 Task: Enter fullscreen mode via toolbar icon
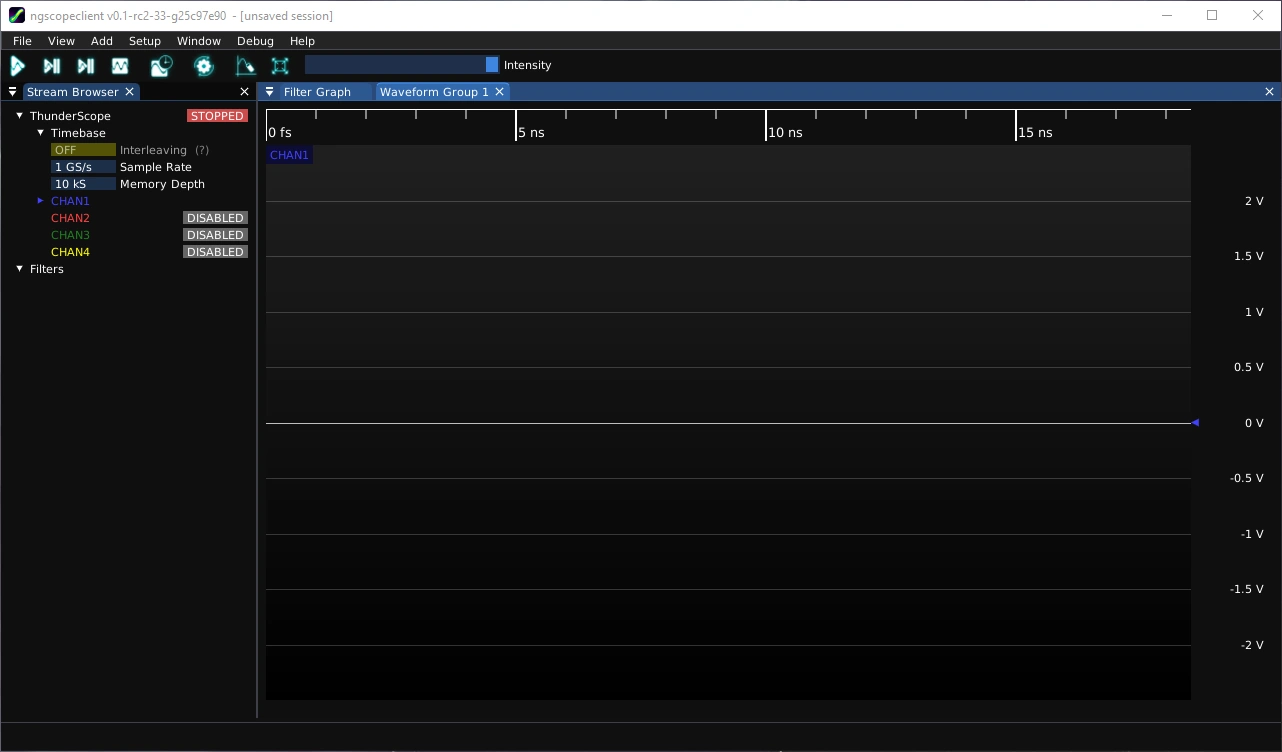pyautogui.click(x=280, y=65)
